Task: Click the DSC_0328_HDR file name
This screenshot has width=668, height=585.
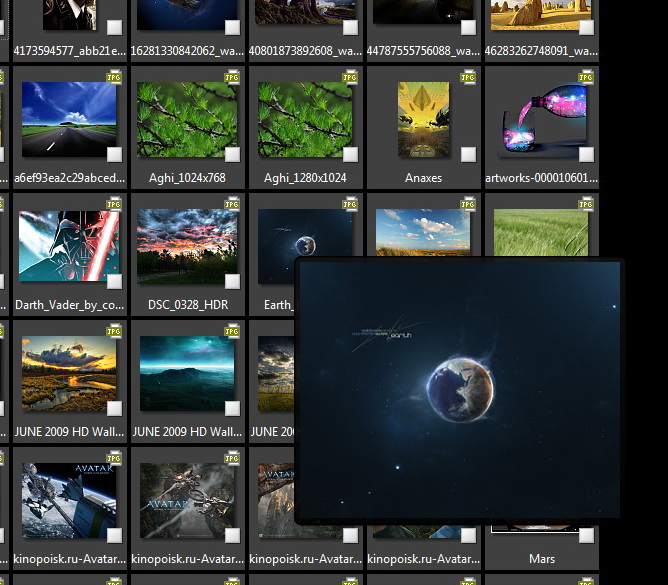Action: click(x=188, y=305)
